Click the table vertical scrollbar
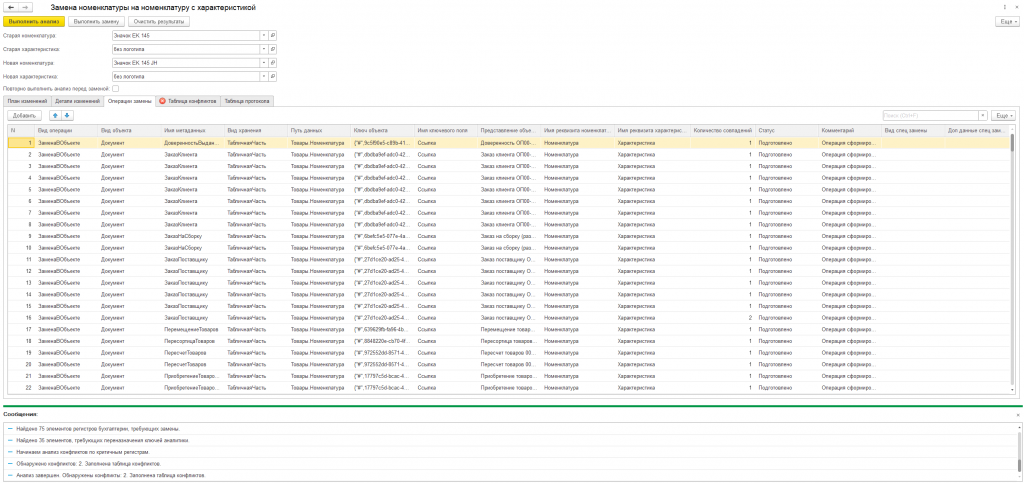The height and width of the screenshot is (484, 1024). pos(1013,261)
